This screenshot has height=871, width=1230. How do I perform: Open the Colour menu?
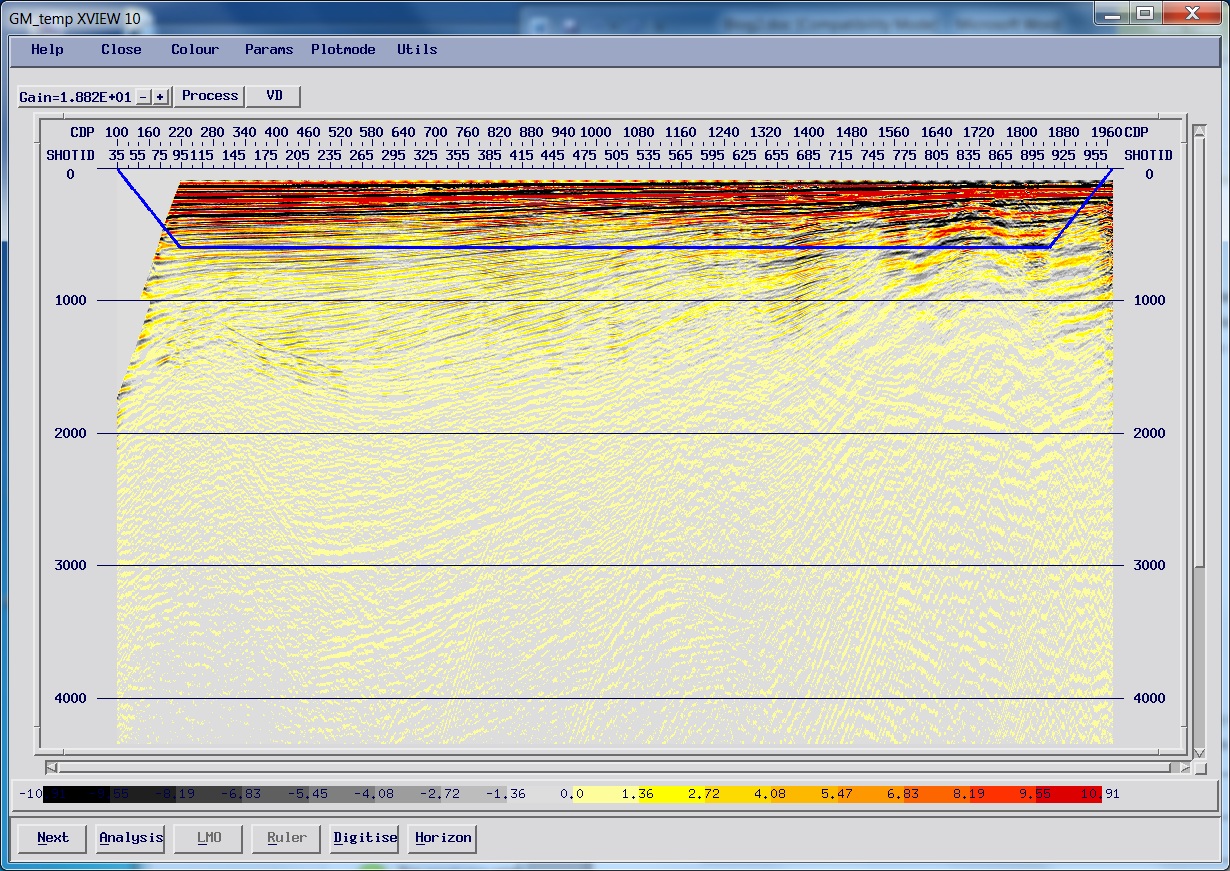[195, 49]
